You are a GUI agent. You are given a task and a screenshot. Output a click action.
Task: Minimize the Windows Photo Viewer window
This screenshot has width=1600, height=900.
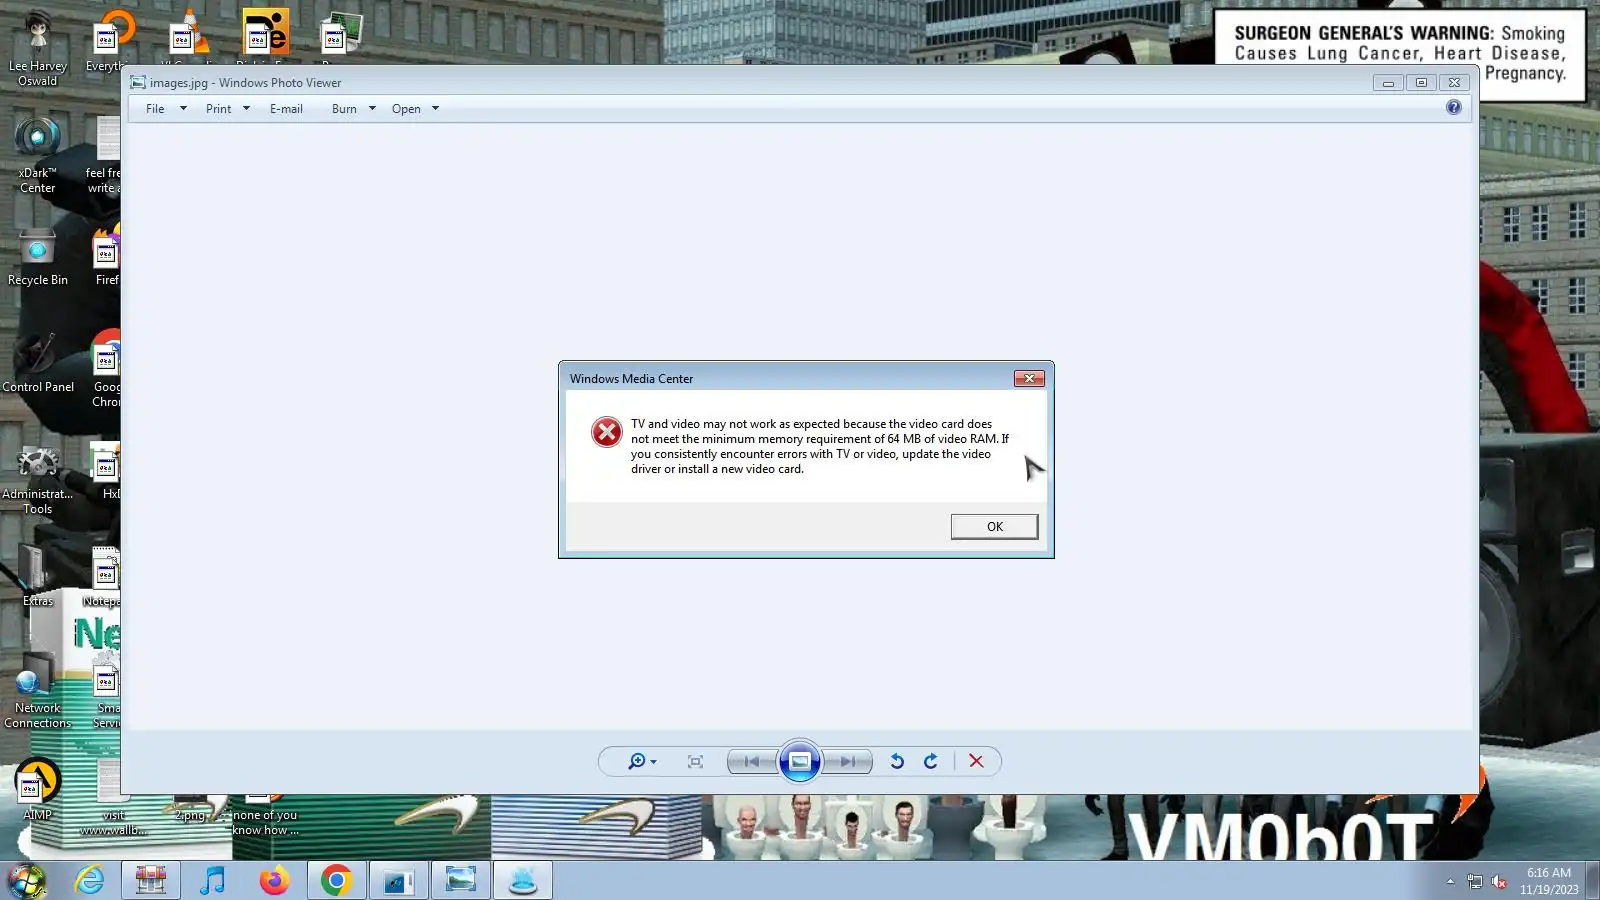coord(1388,83)
